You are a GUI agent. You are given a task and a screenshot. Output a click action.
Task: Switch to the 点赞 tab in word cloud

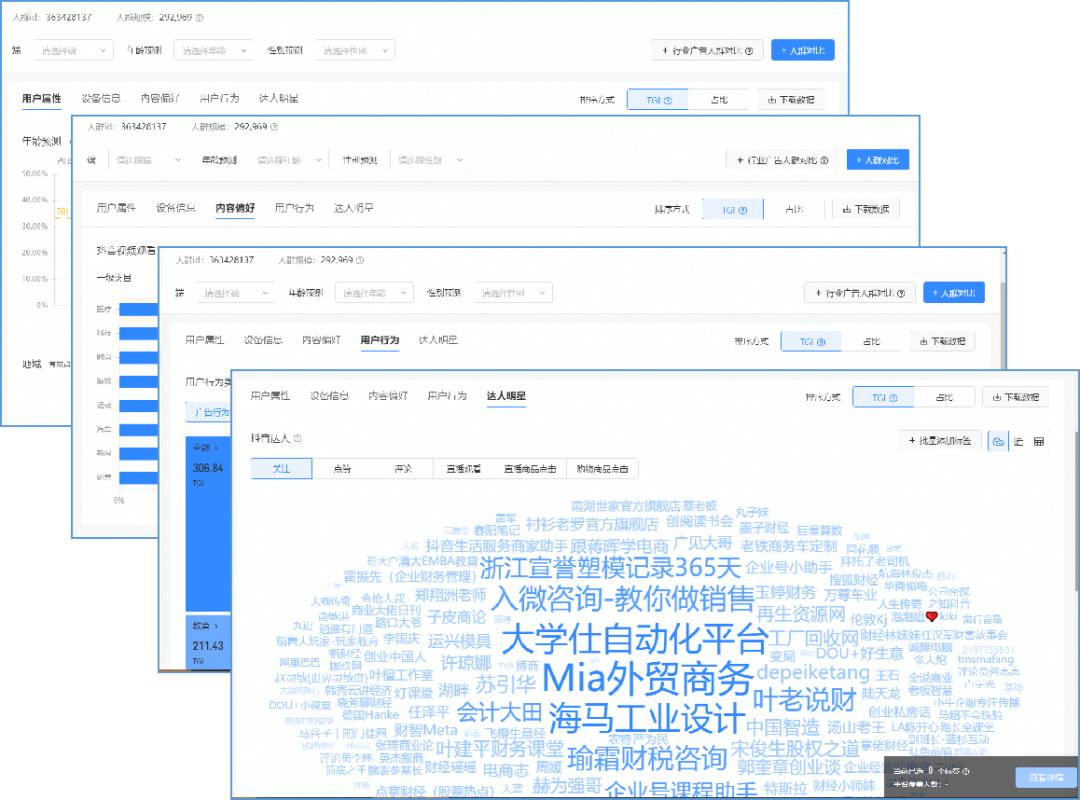coord(341,467)
